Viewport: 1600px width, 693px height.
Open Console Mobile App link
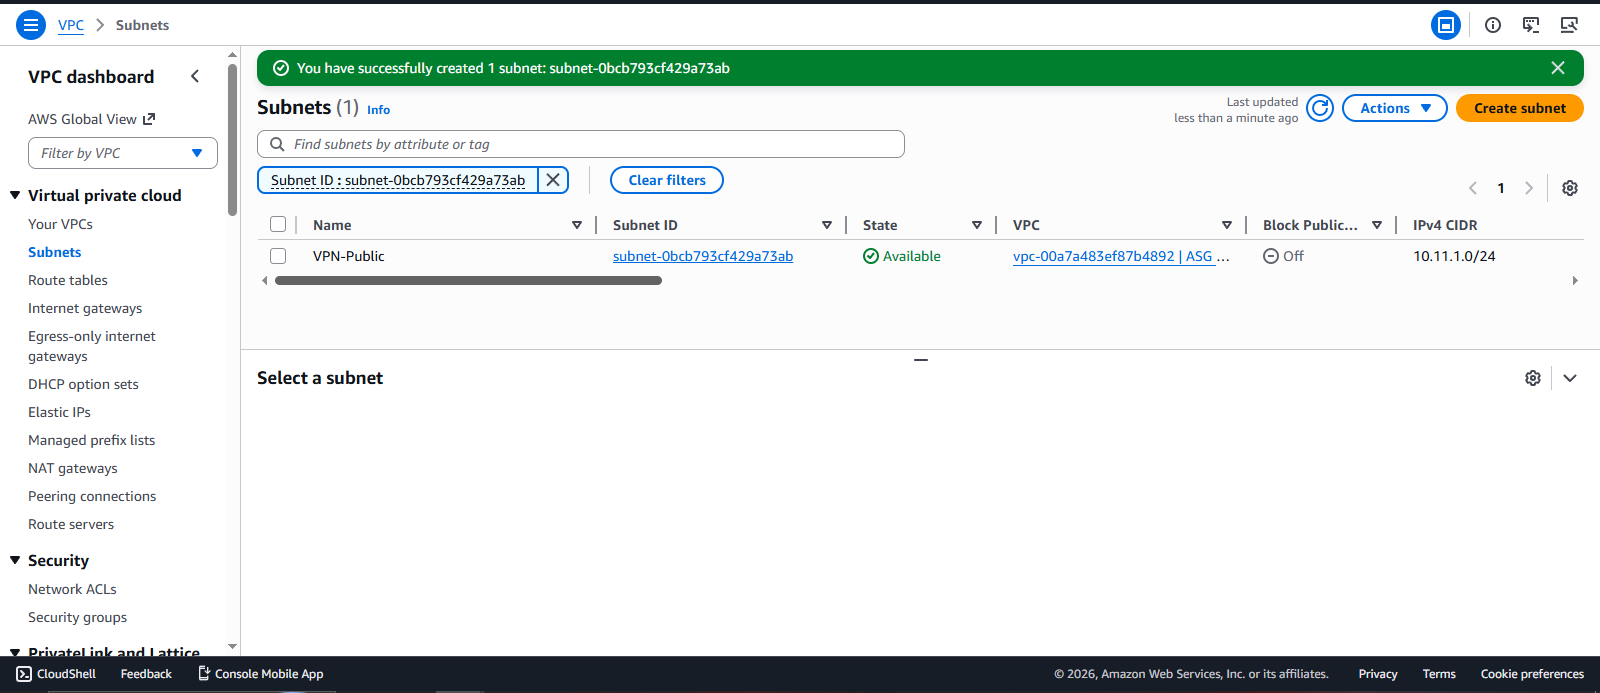coord(260,674)
